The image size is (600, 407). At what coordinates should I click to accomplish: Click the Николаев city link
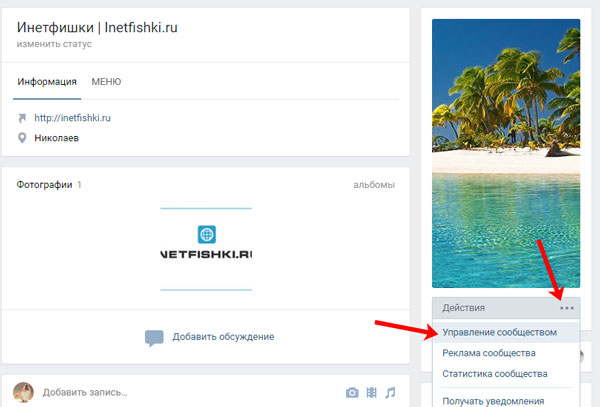pos(57,138)
